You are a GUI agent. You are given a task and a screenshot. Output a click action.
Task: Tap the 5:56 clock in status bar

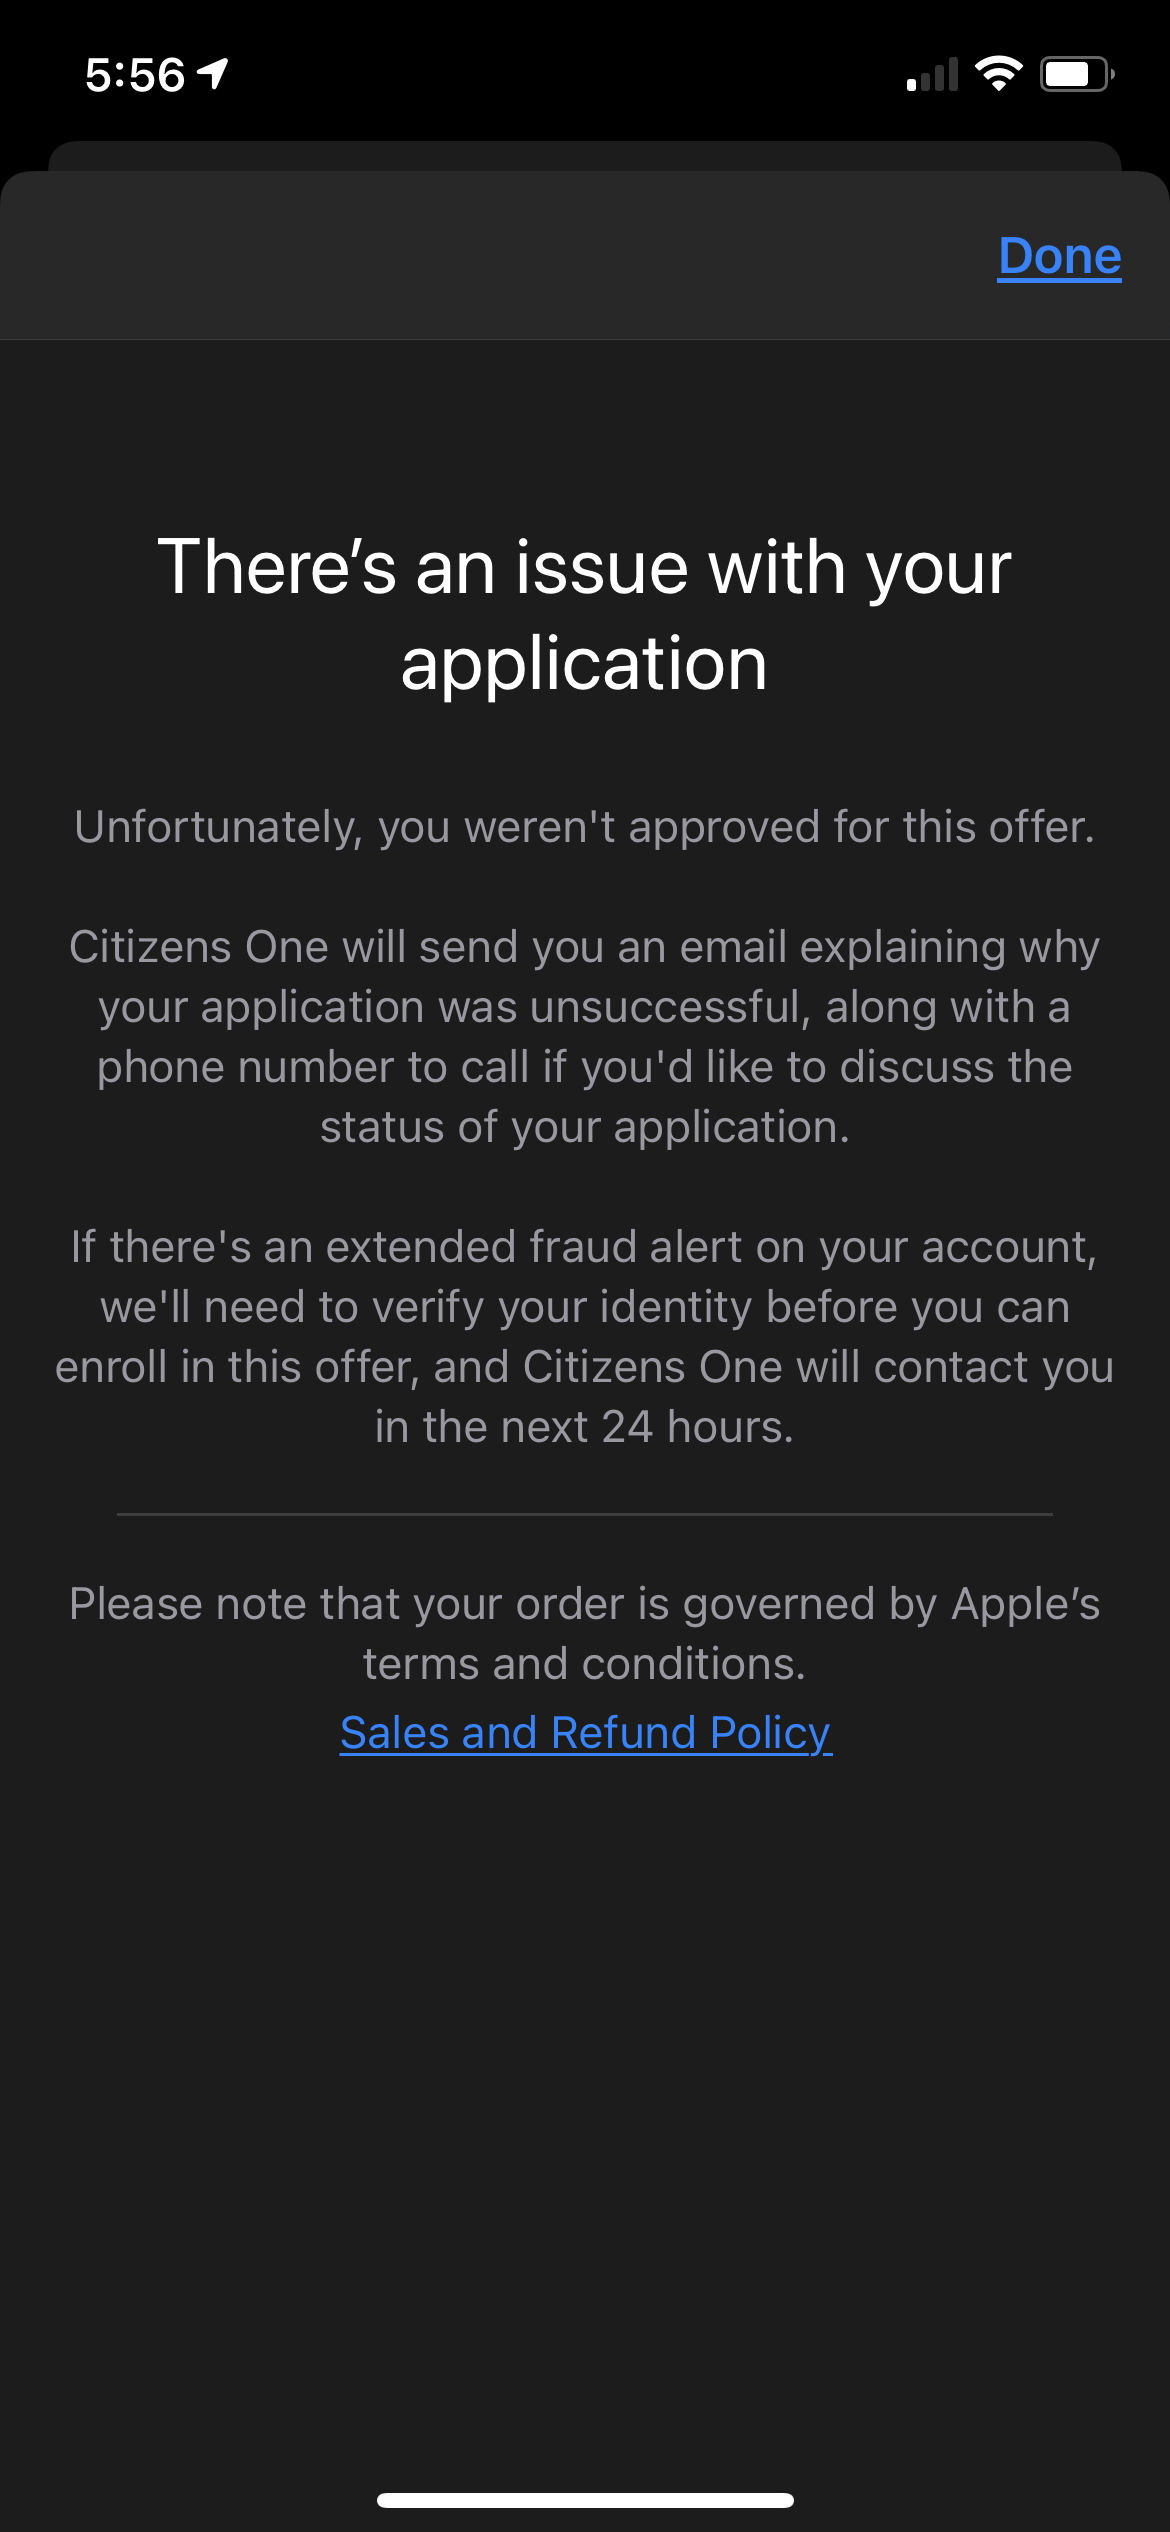tap(135, 75)
